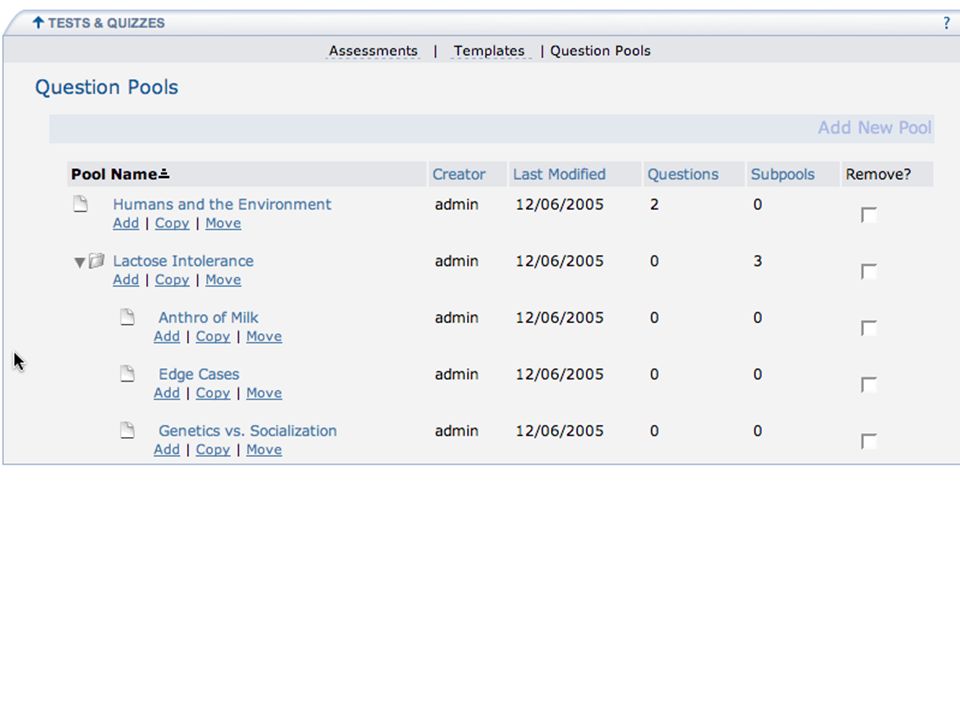The height and width of the screenshot is (720, 960).
Task: Click admin creator in Humans and the Environment row
Action: [457, 204]
